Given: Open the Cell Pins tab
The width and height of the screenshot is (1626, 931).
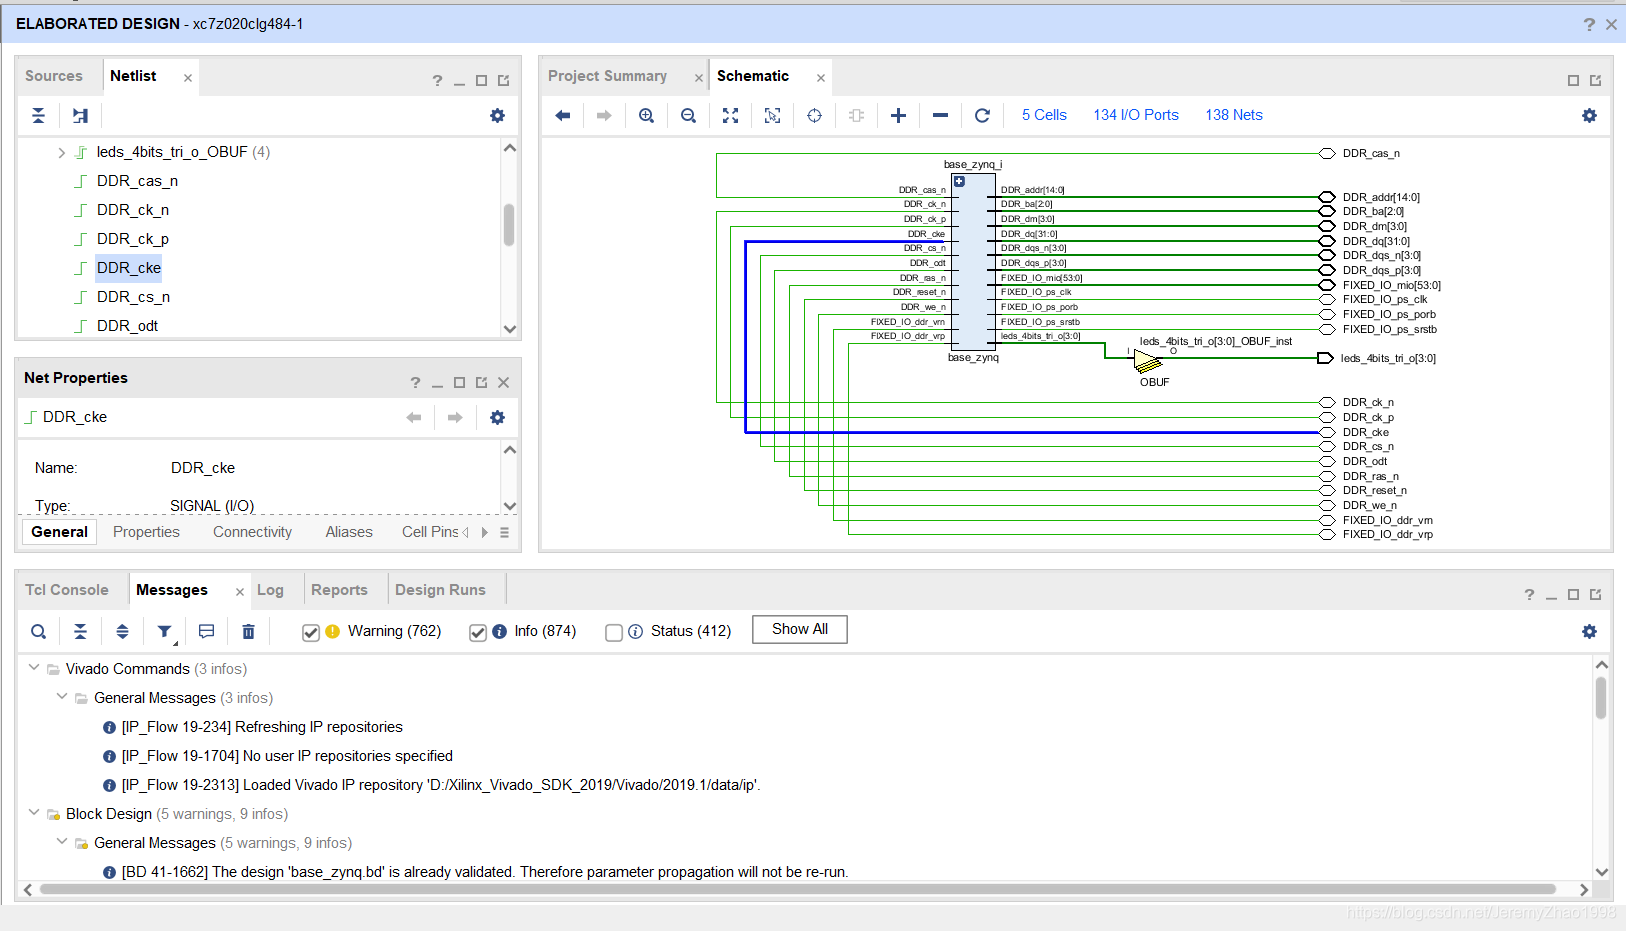Looking at the screenshot, I should (430, 532).
